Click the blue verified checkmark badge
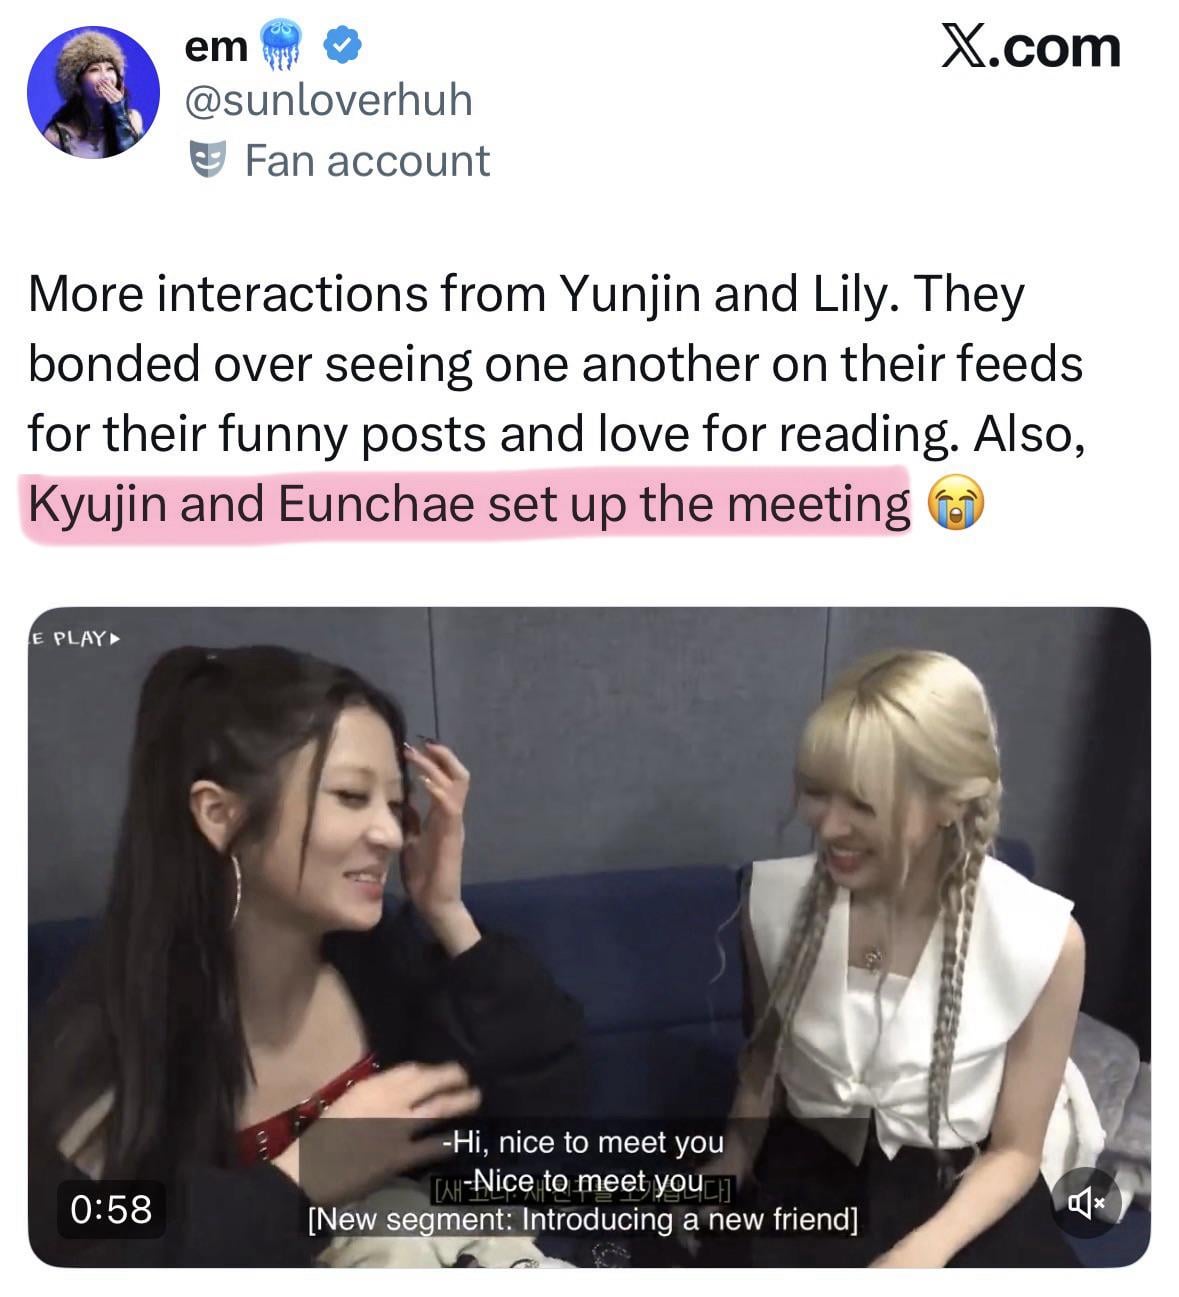This screenshot has height=1297, width=1179. [344, 45]
